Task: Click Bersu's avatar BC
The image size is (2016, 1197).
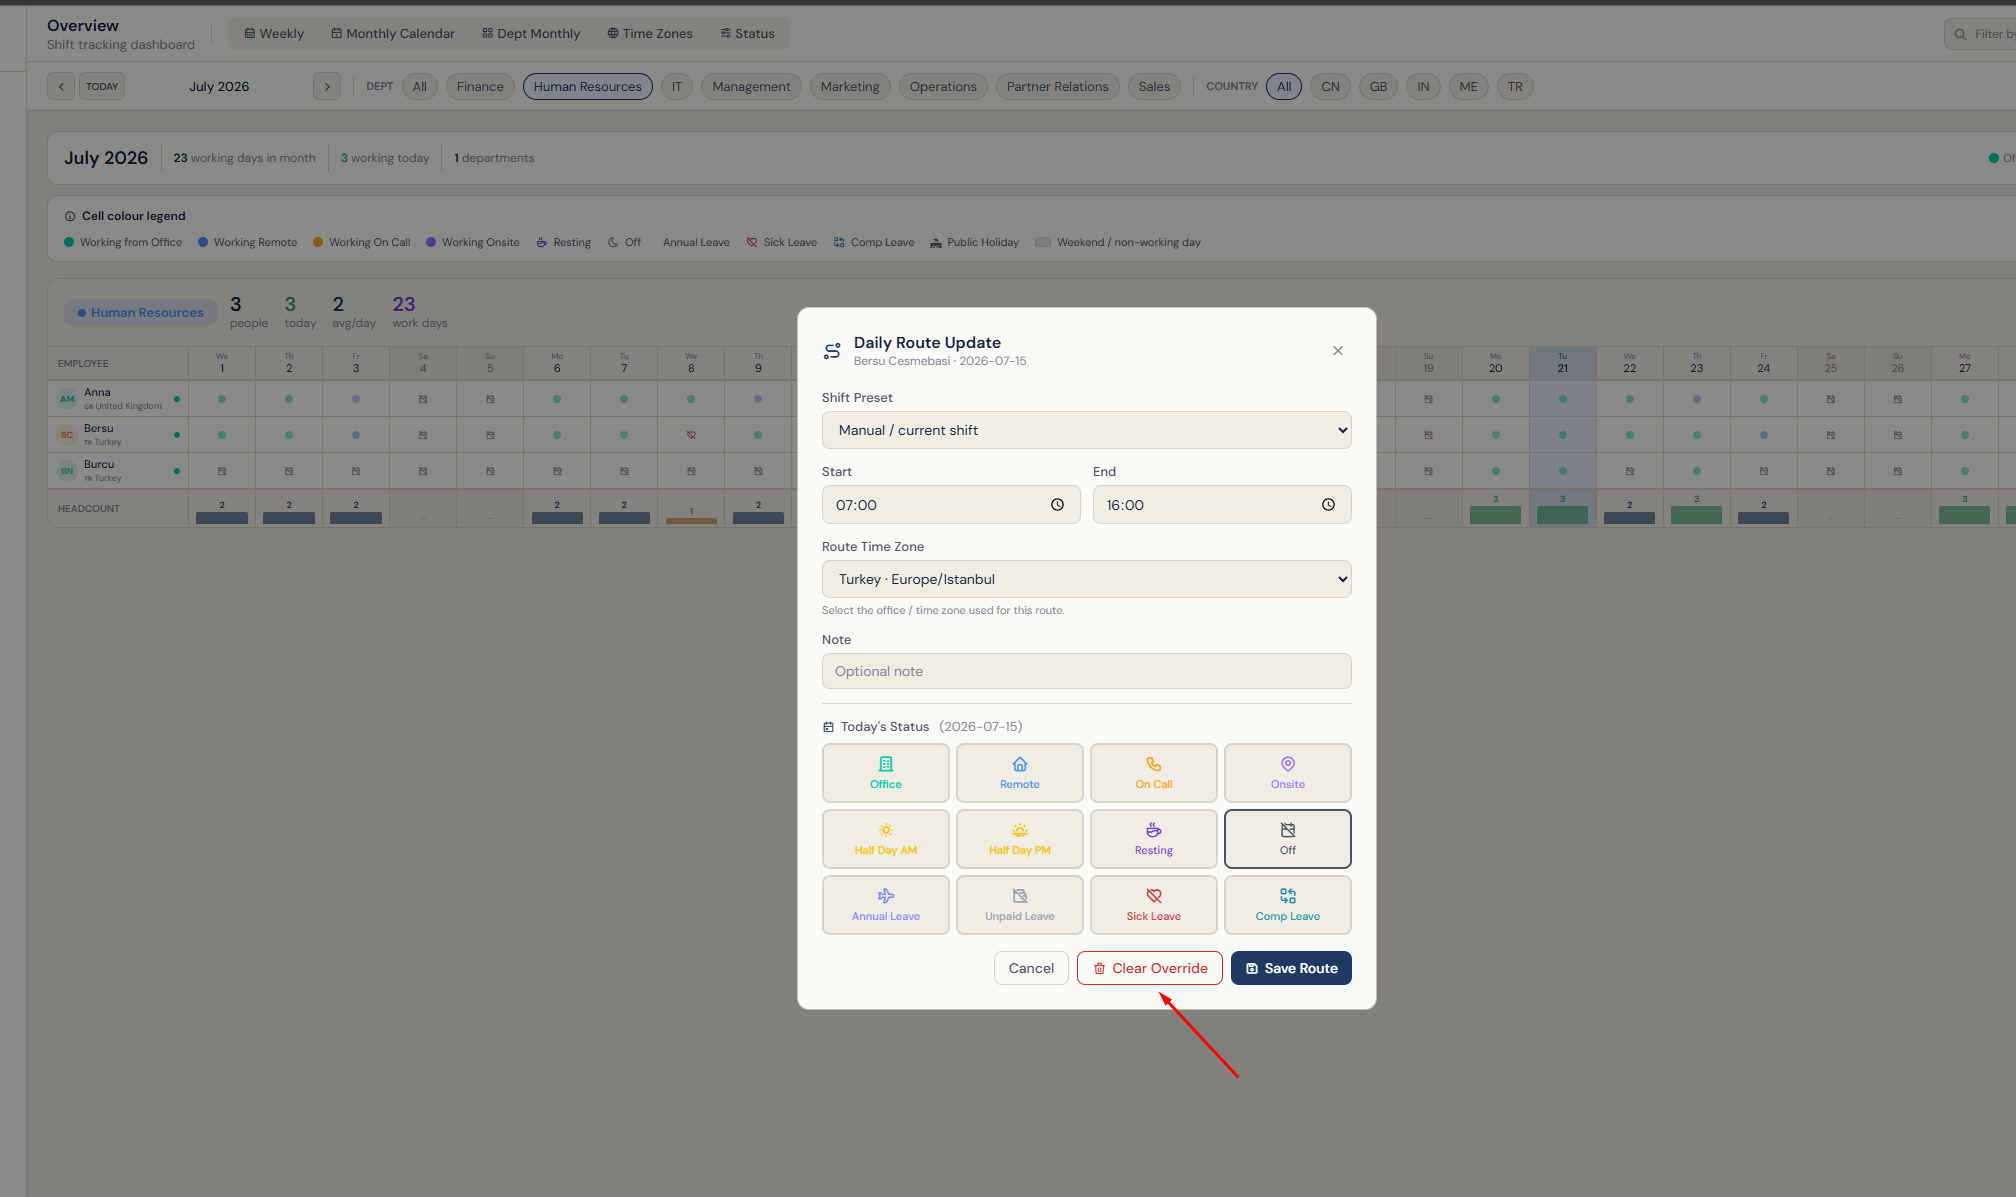Action: 67,435
